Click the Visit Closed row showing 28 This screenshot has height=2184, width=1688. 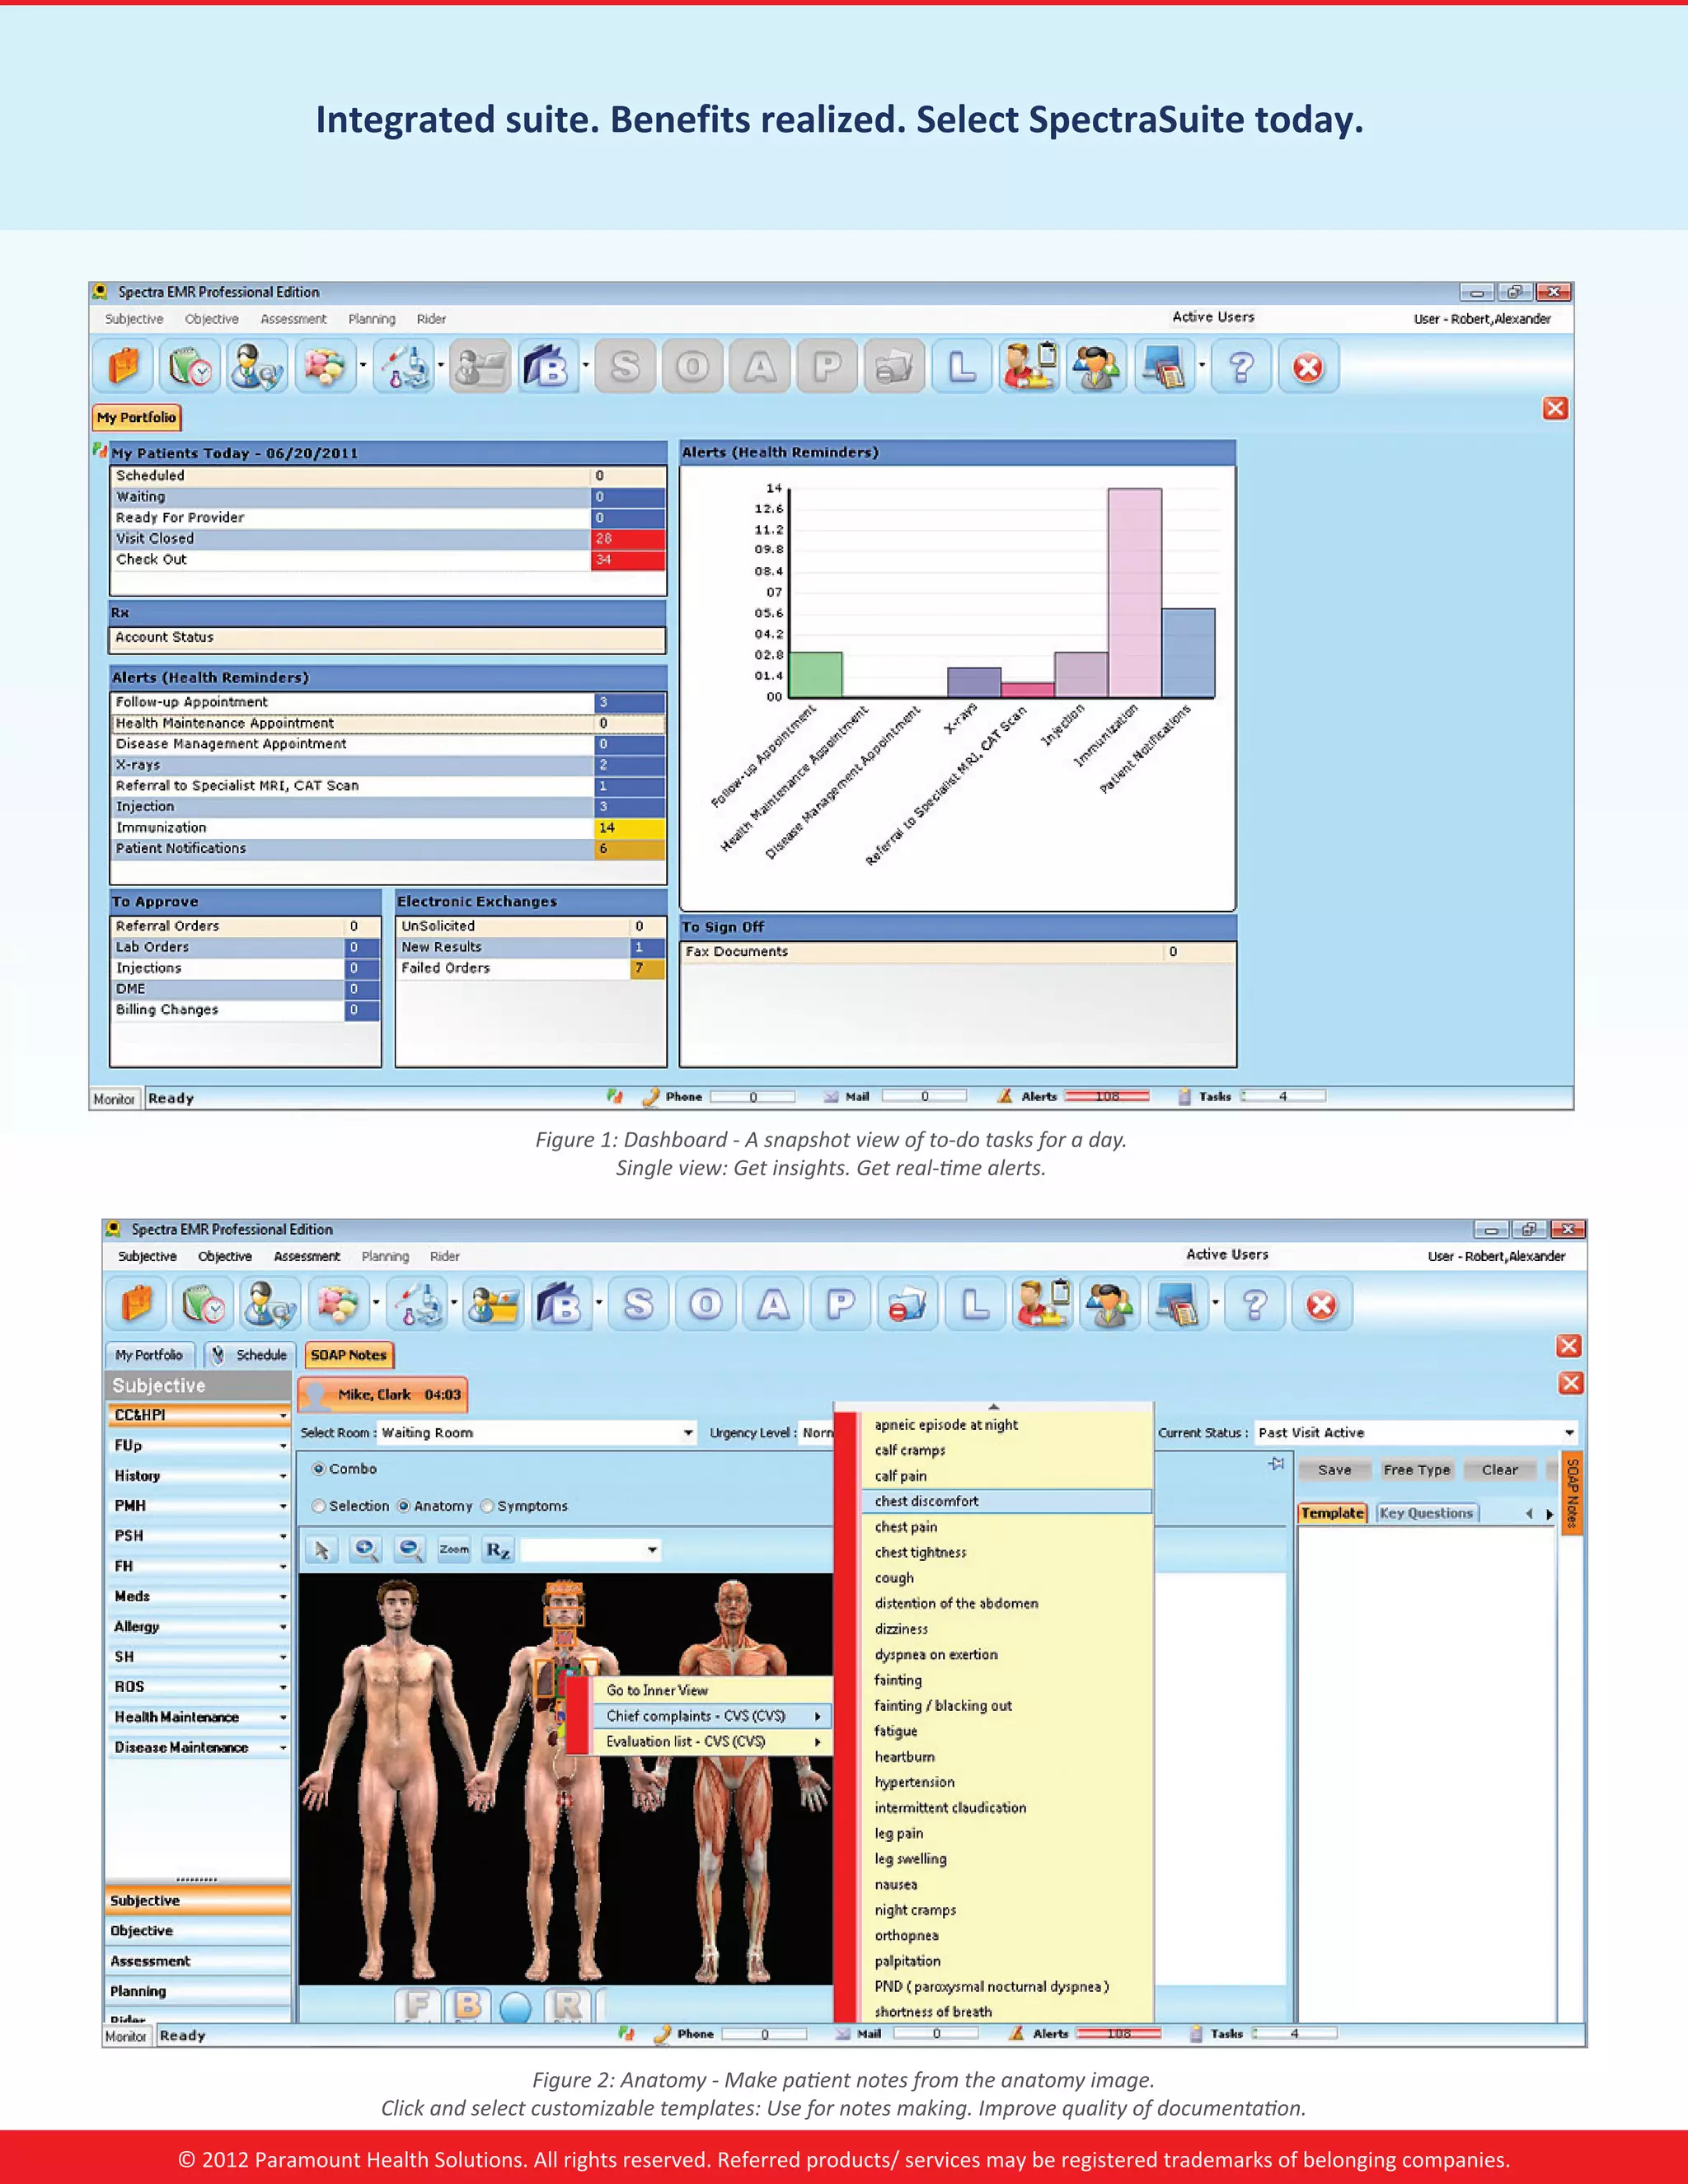389,539
